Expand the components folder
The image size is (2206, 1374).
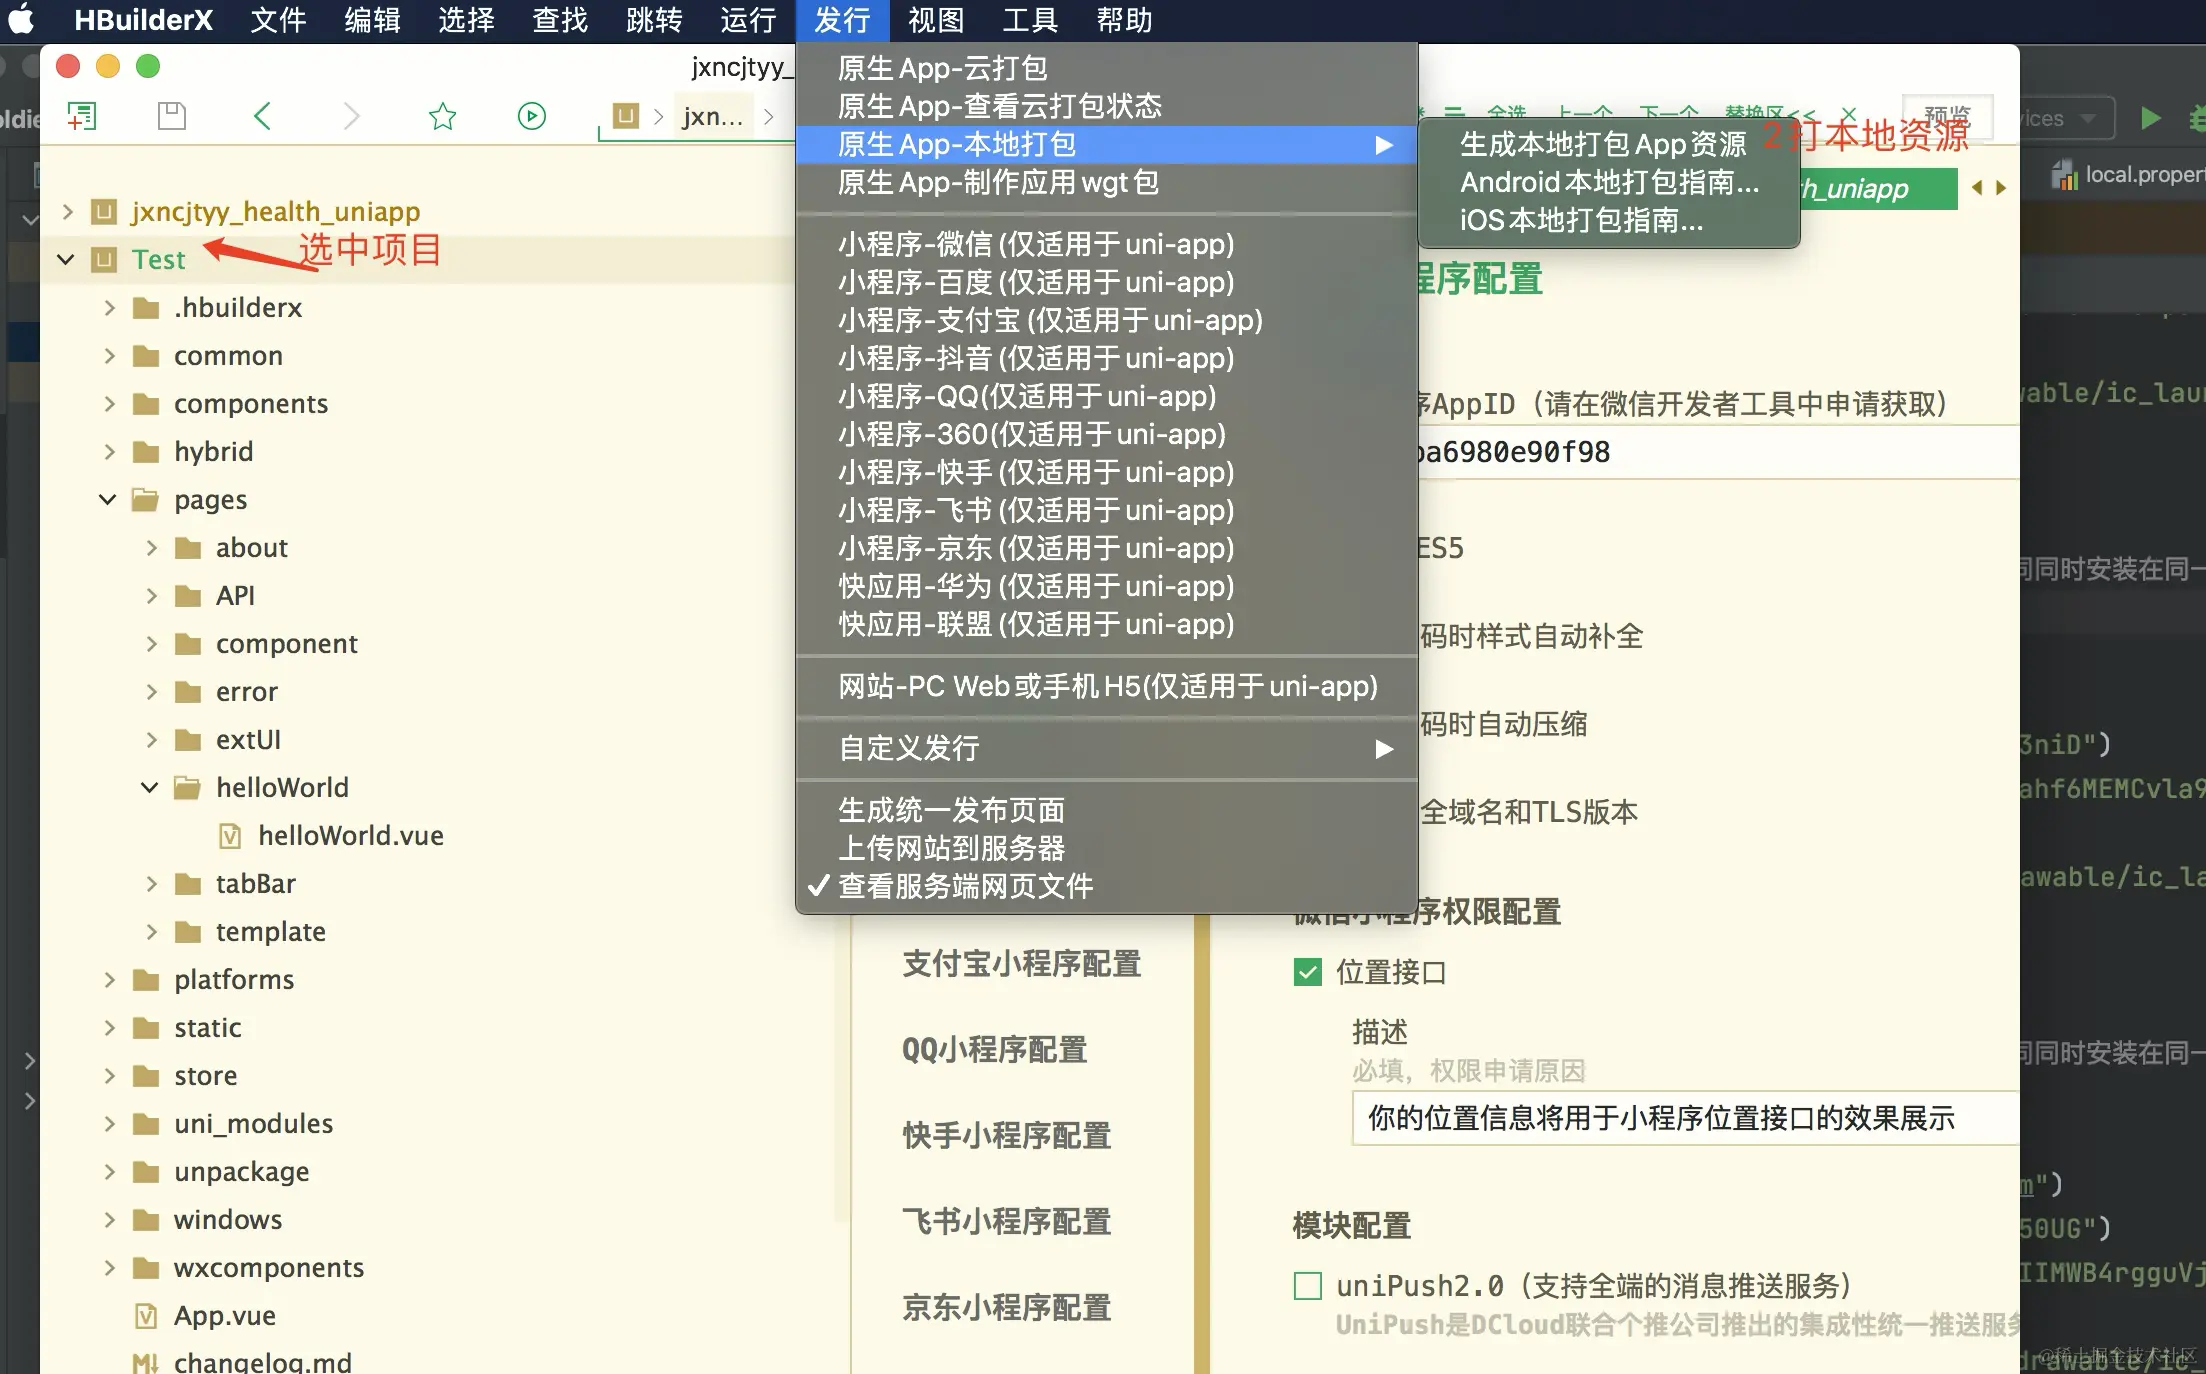(109, 404)
